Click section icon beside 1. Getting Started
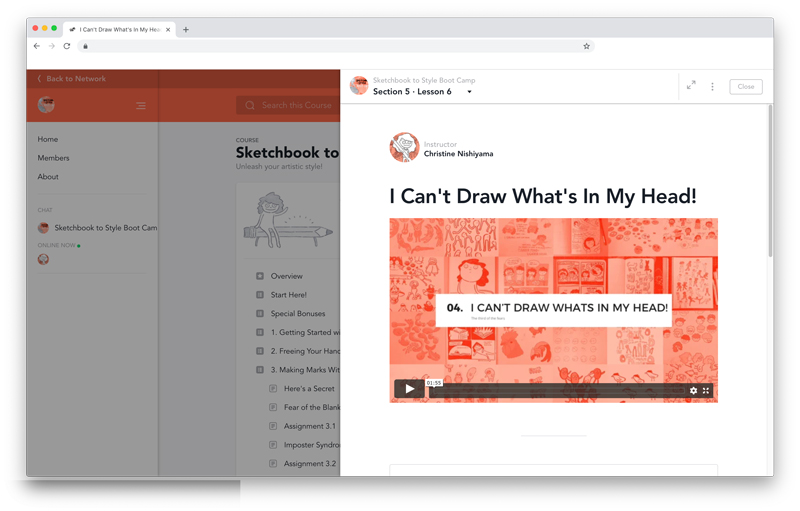 point(260,333)
